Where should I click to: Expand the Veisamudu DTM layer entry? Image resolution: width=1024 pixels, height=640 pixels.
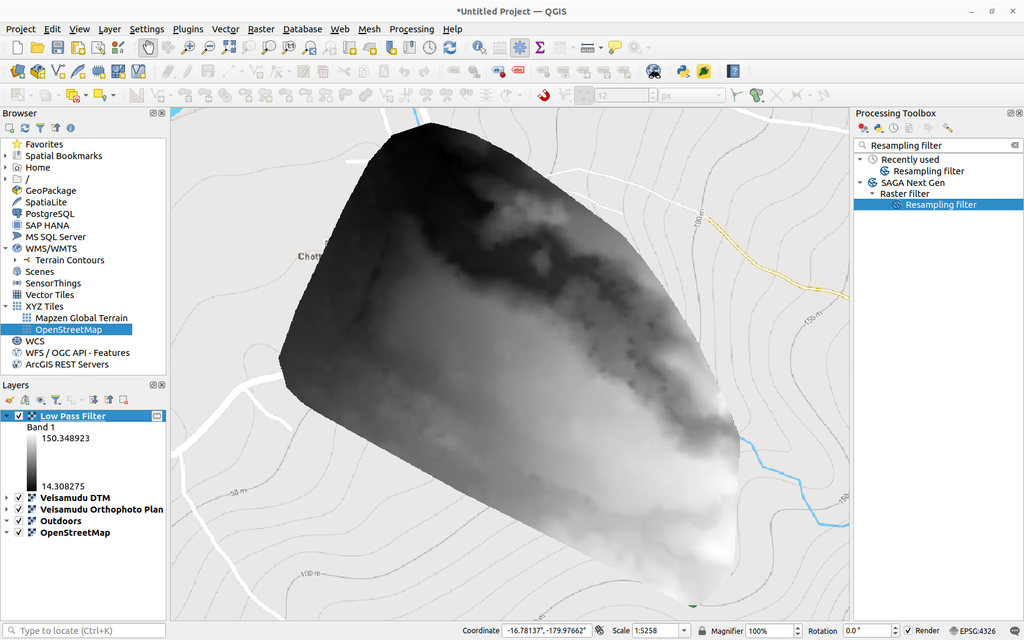(x=6, y=497)
